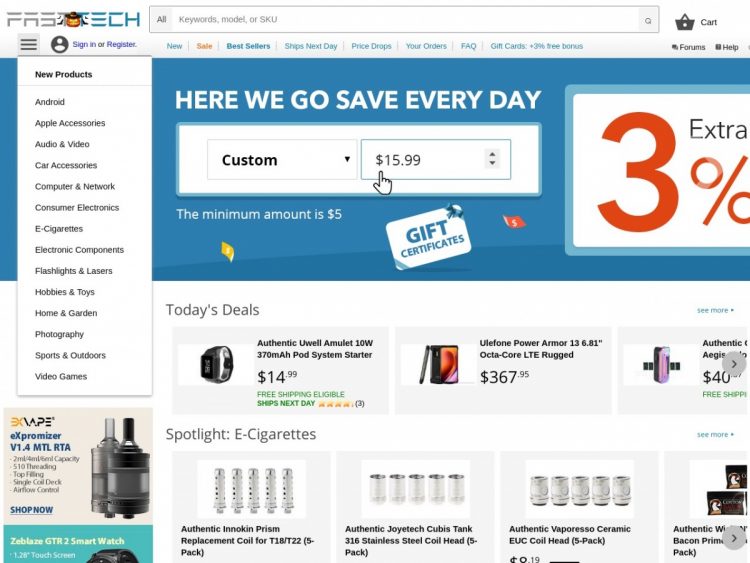Viewport: 750px width, 563px height.
Task: Click the user account avatar icon
Action: coord(60,44)
